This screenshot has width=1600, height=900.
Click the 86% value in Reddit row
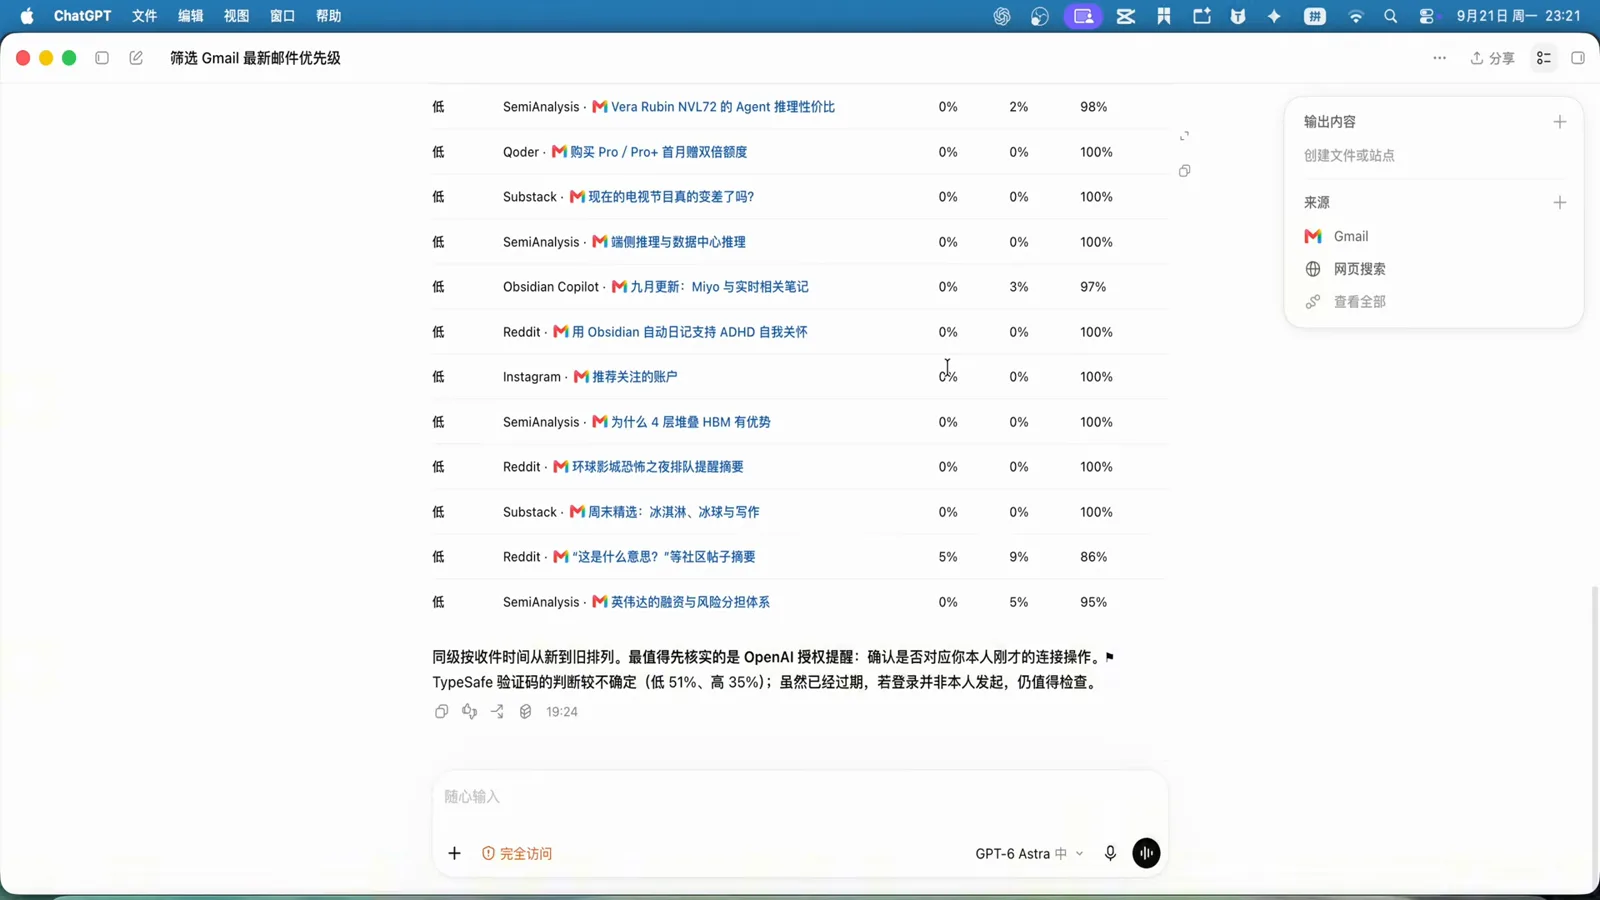point(1093,557)
